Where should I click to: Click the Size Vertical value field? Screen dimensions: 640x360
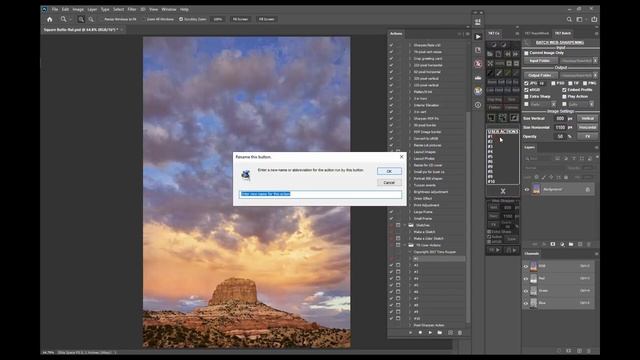click(x=560, y=118)
